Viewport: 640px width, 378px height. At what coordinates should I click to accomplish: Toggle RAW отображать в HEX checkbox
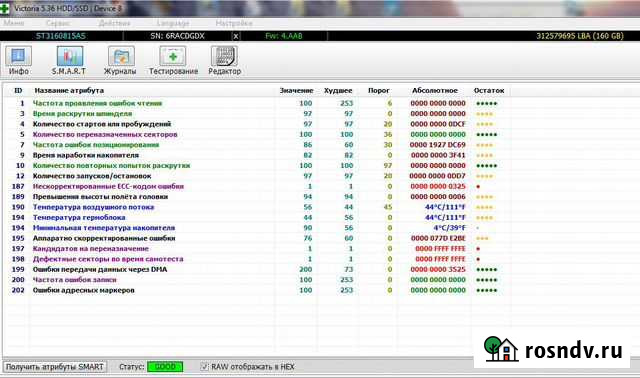tap(204, 367)
